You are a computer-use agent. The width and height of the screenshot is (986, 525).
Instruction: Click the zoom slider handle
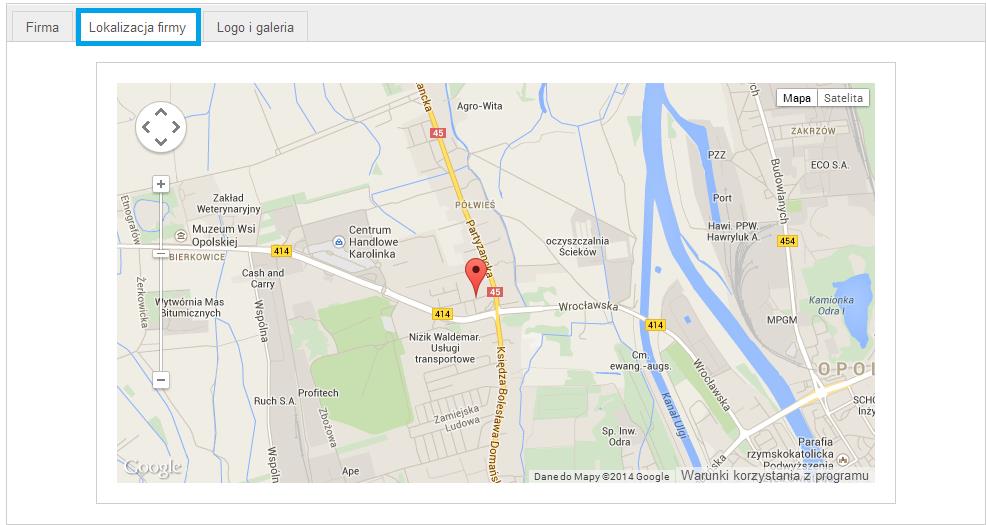tap(161, 253)
